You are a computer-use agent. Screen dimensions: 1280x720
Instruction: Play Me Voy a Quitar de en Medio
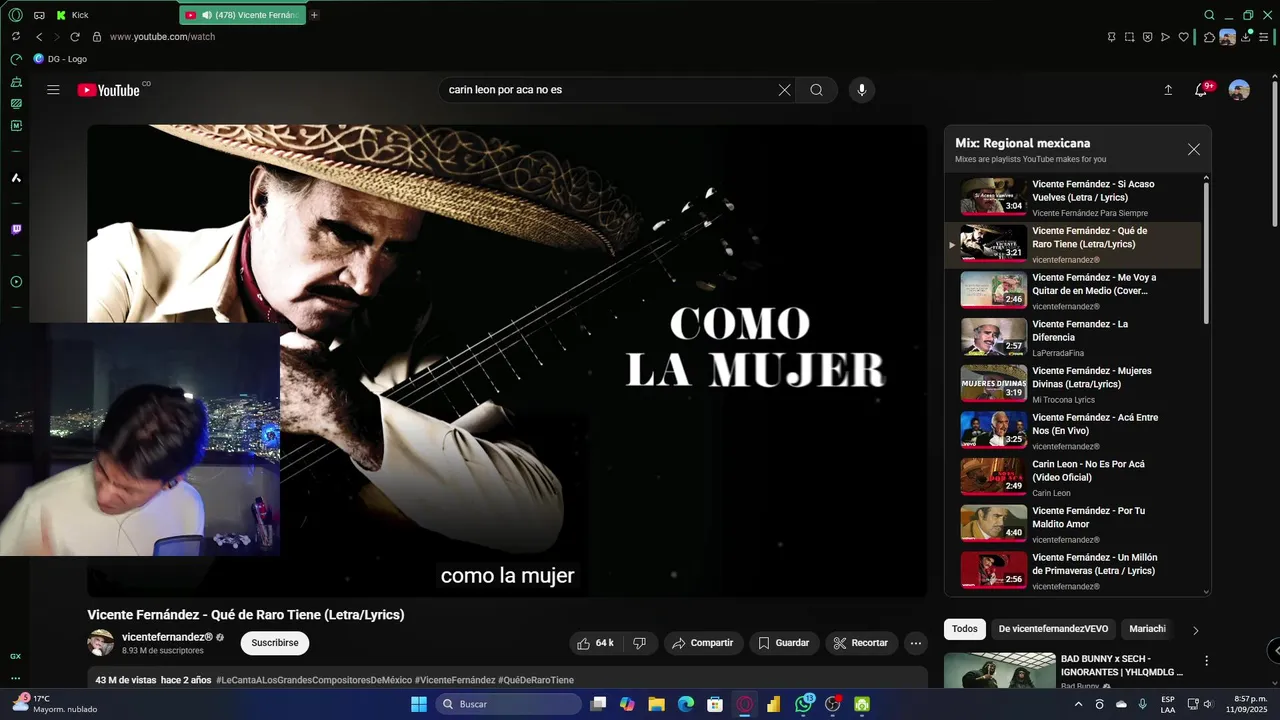pos(1073,290)
